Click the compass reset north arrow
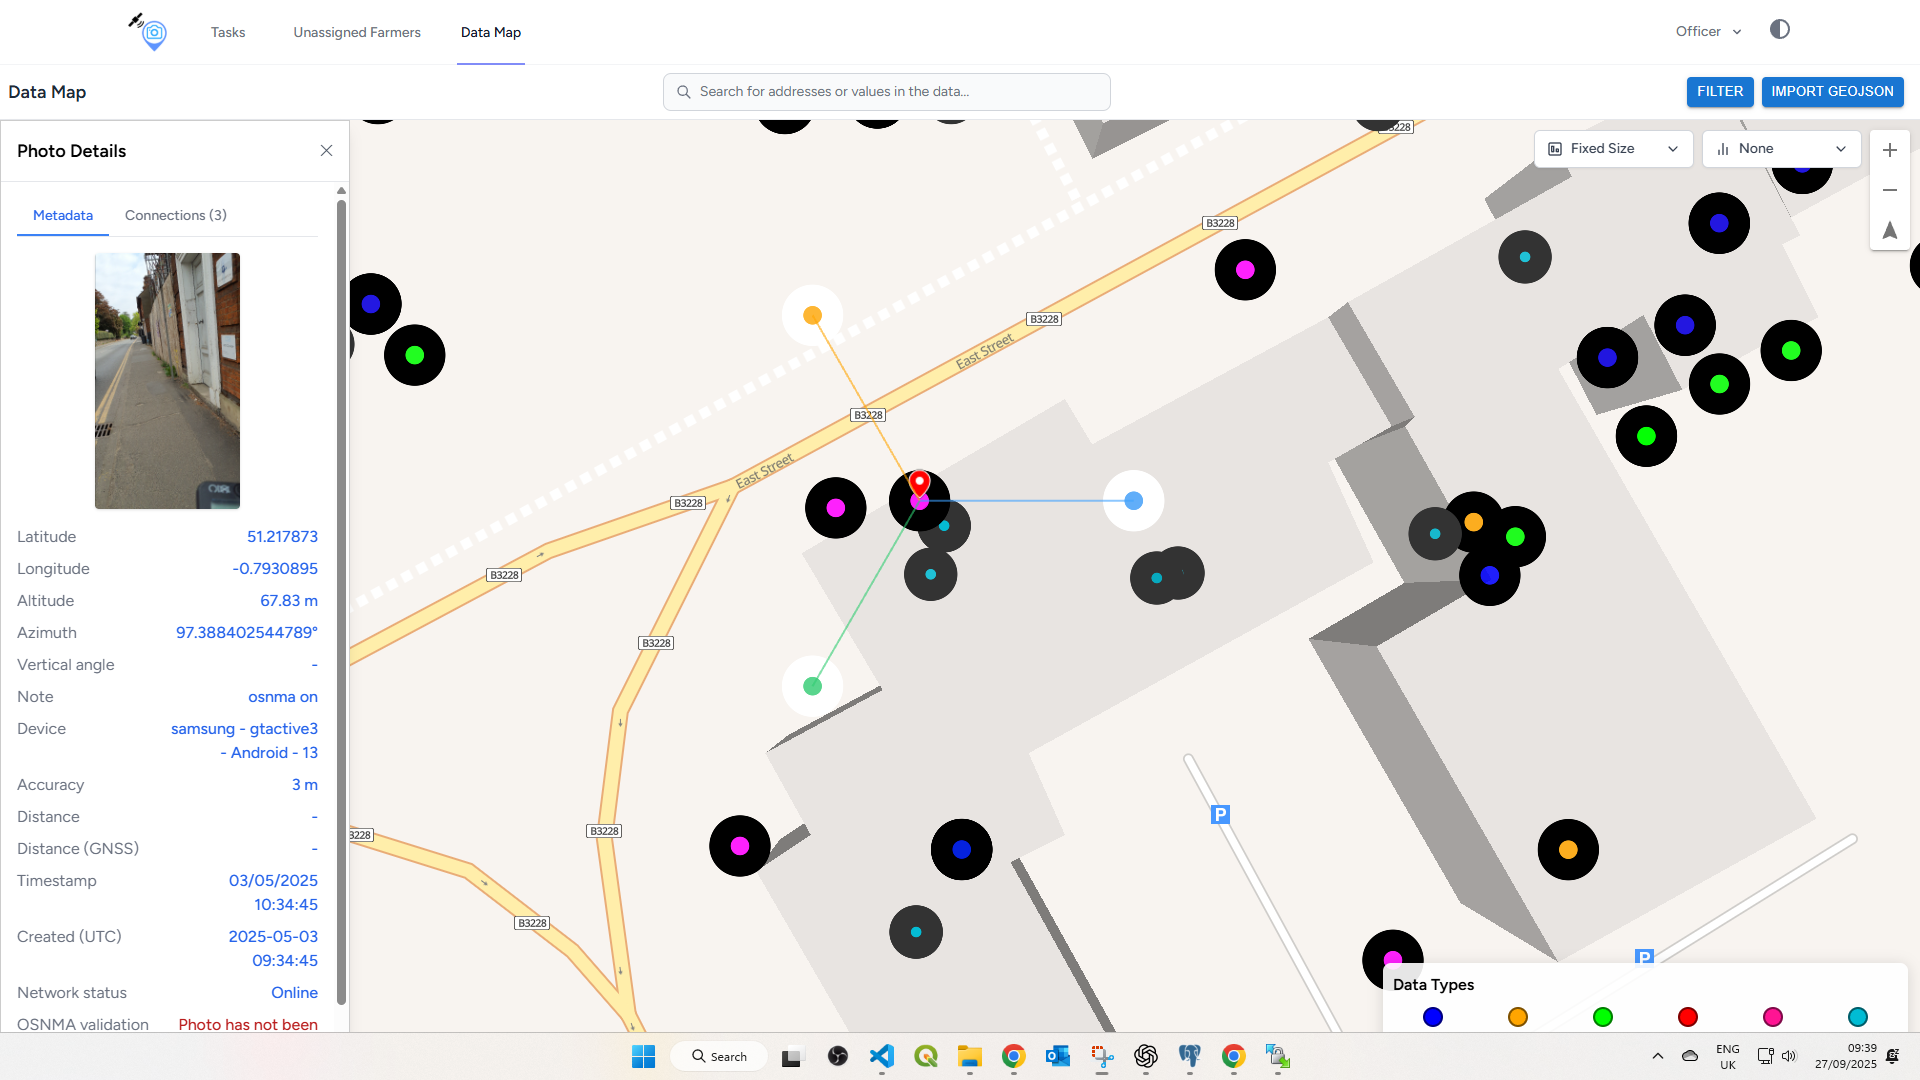1920x1080 pixels. (x=1889, y=230)
